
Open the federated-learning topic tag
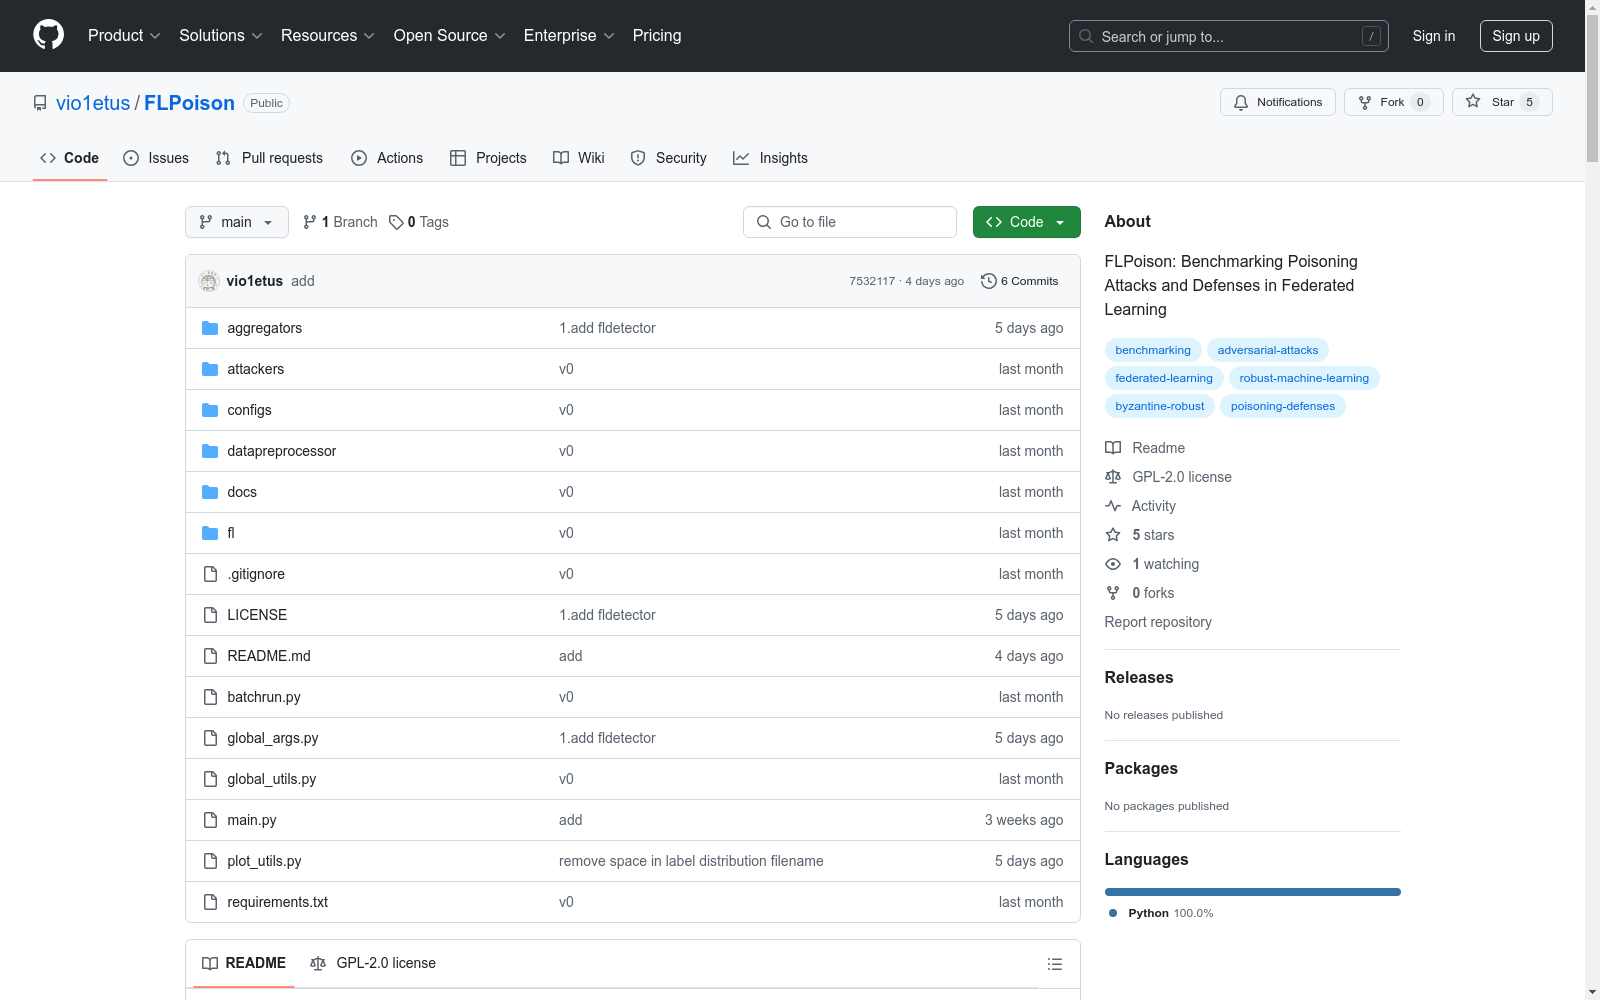pos(1164,378)
